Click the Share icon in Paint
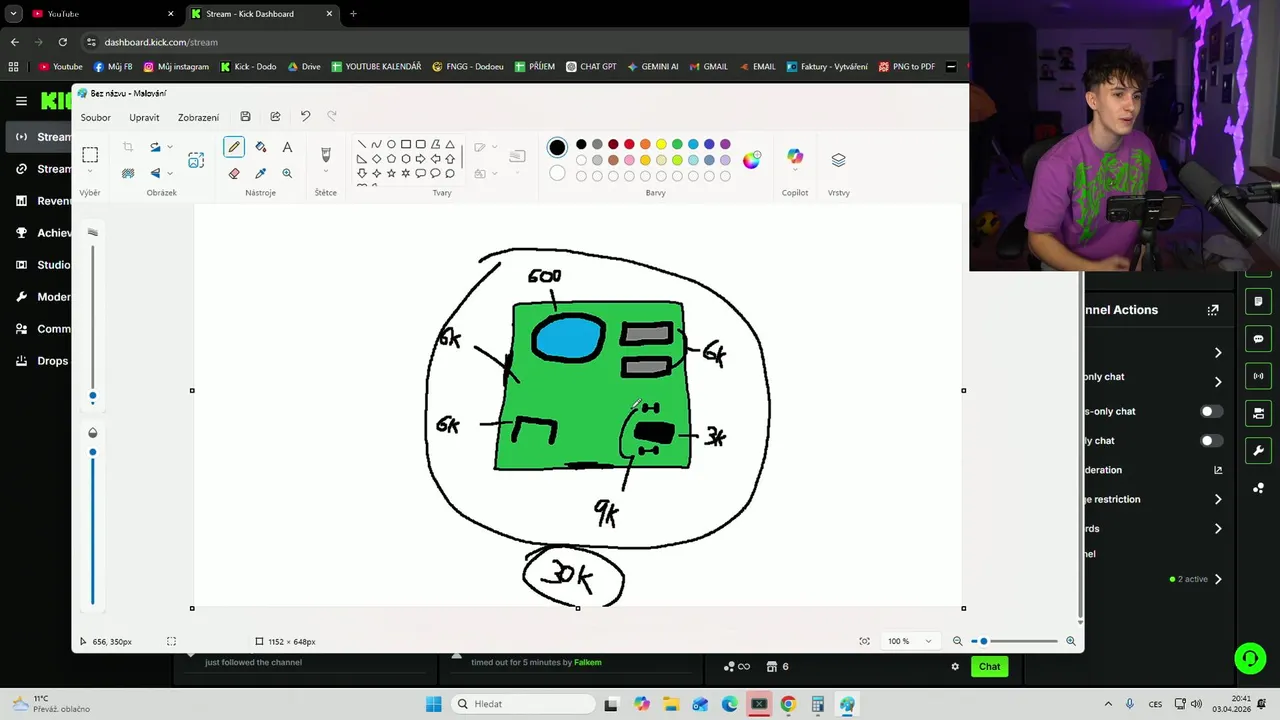Viewport: 1280px width, 720px height. point(275,117)
